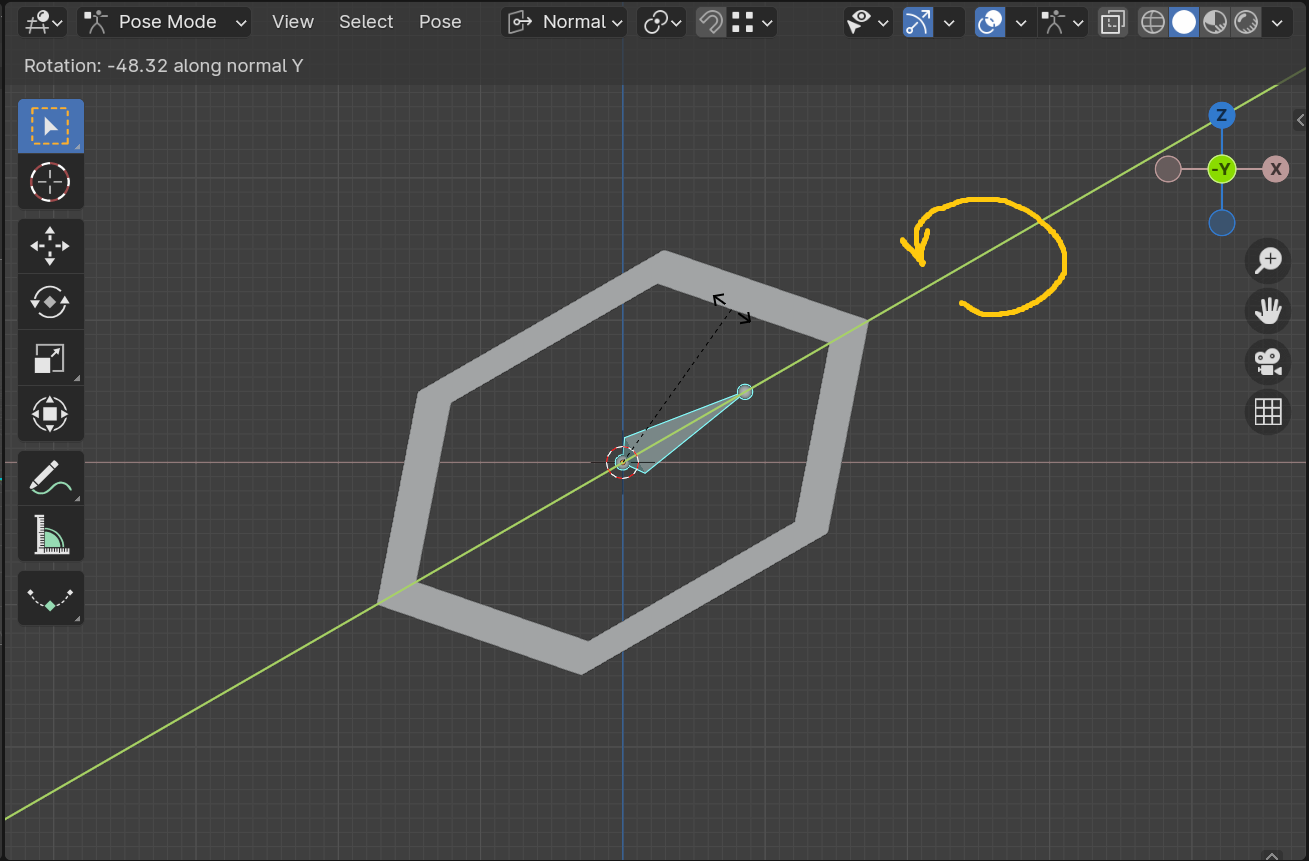Switch perspective/orthographic with grid gizmo

1268,411
